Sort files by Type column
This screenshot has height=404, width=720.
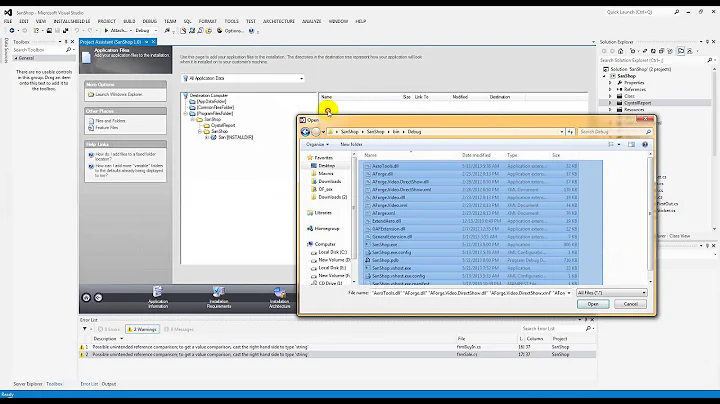click(512, 155)
